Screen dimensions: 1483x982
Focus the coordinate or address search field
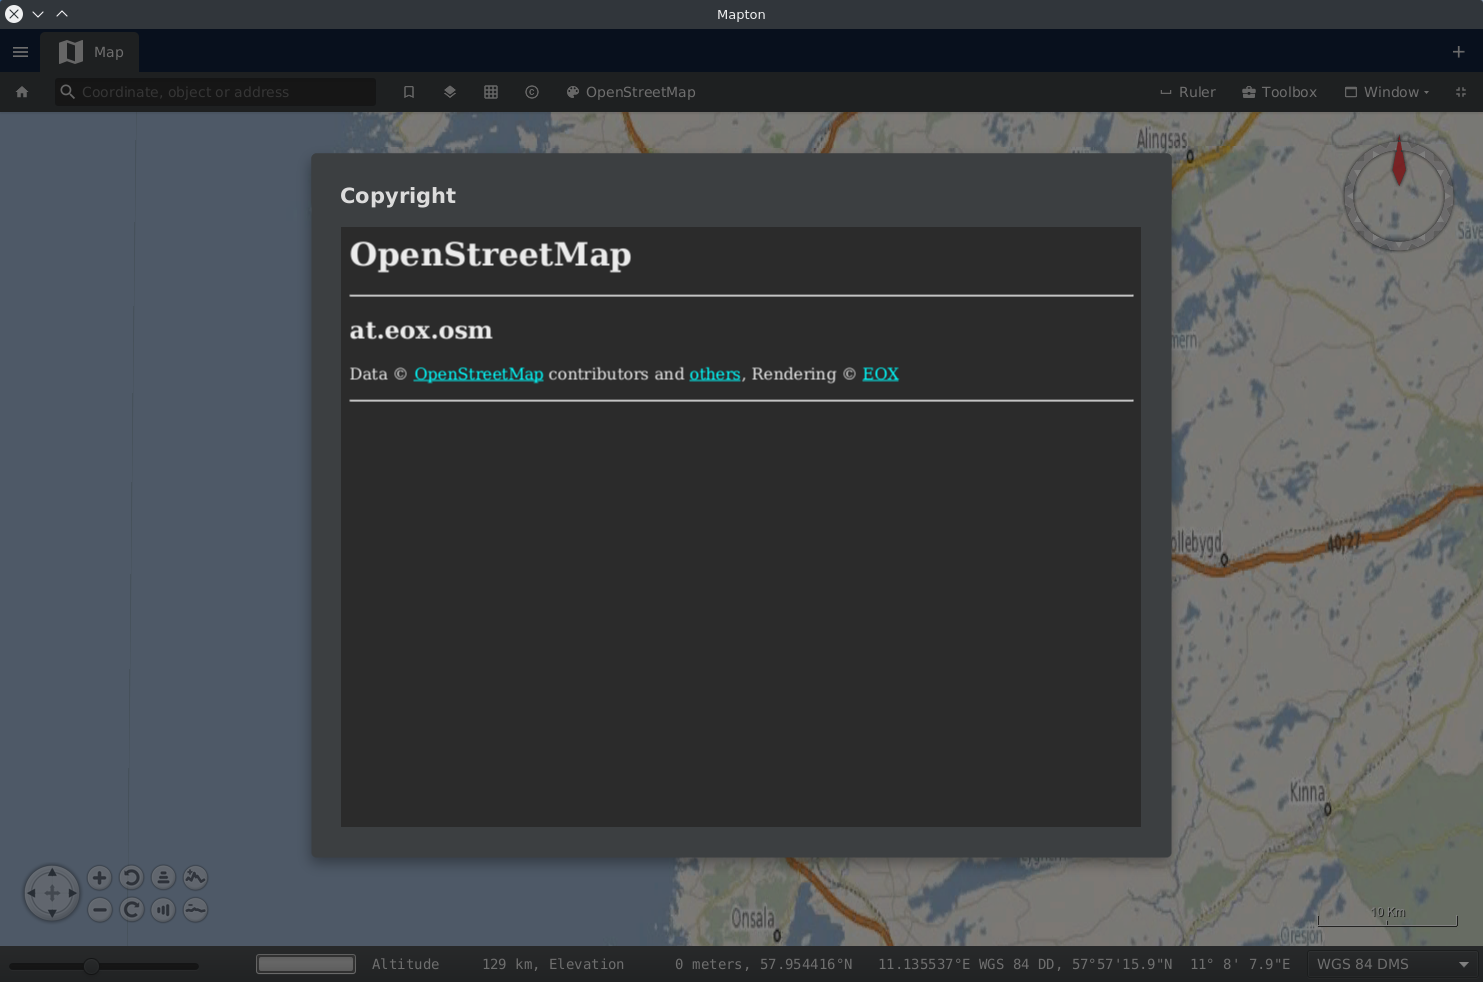[216, 92]
